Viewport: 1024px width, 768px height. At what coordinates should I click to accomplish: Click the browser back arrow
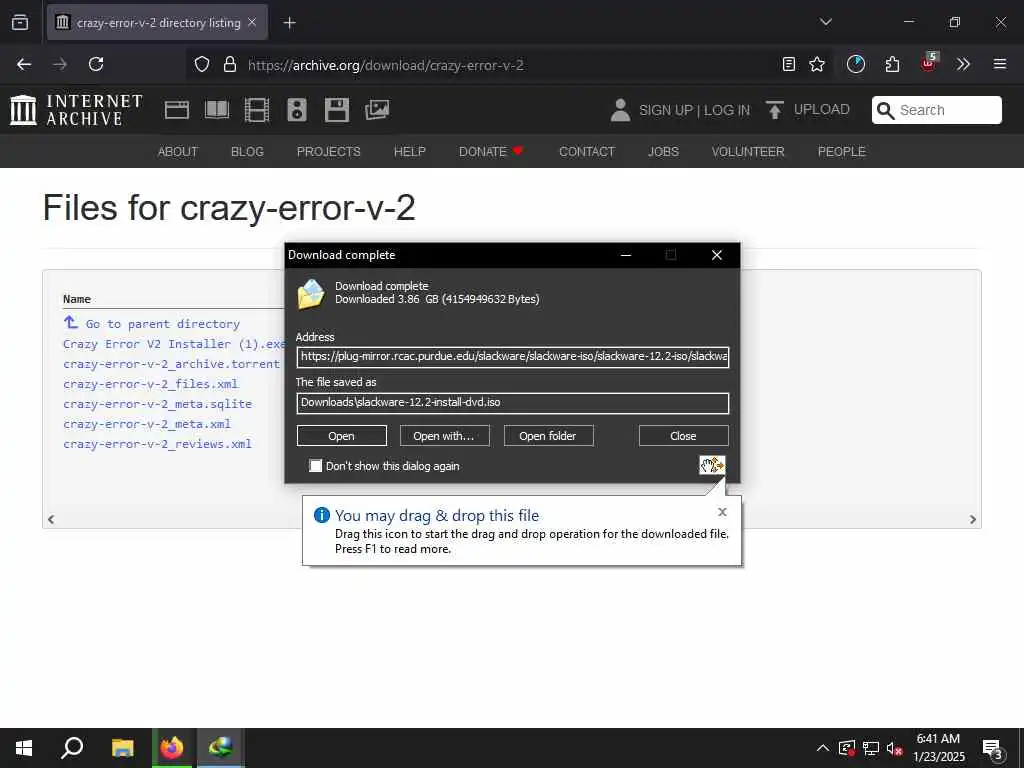tap(24, 64)
